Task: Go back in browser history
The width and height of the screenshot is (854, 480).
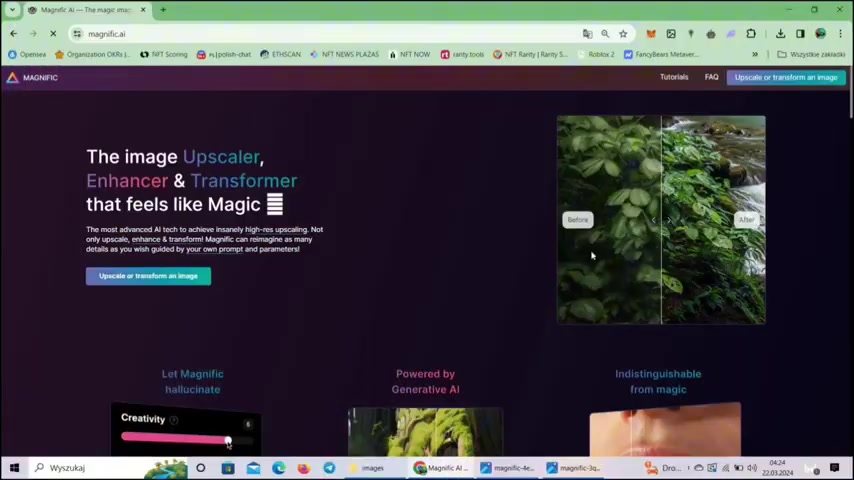Action: (14, 34)
